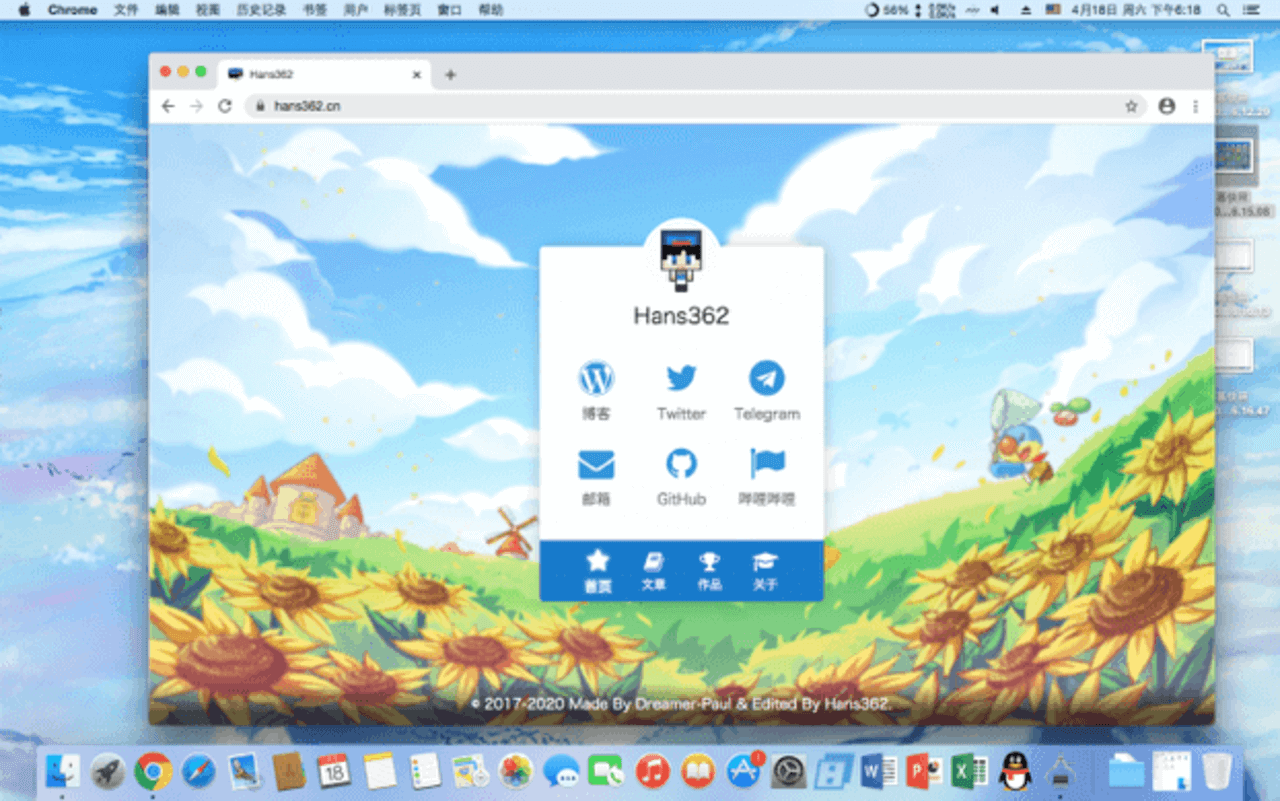Launch PowerPoint from the dock

click(x=924, y=771)
